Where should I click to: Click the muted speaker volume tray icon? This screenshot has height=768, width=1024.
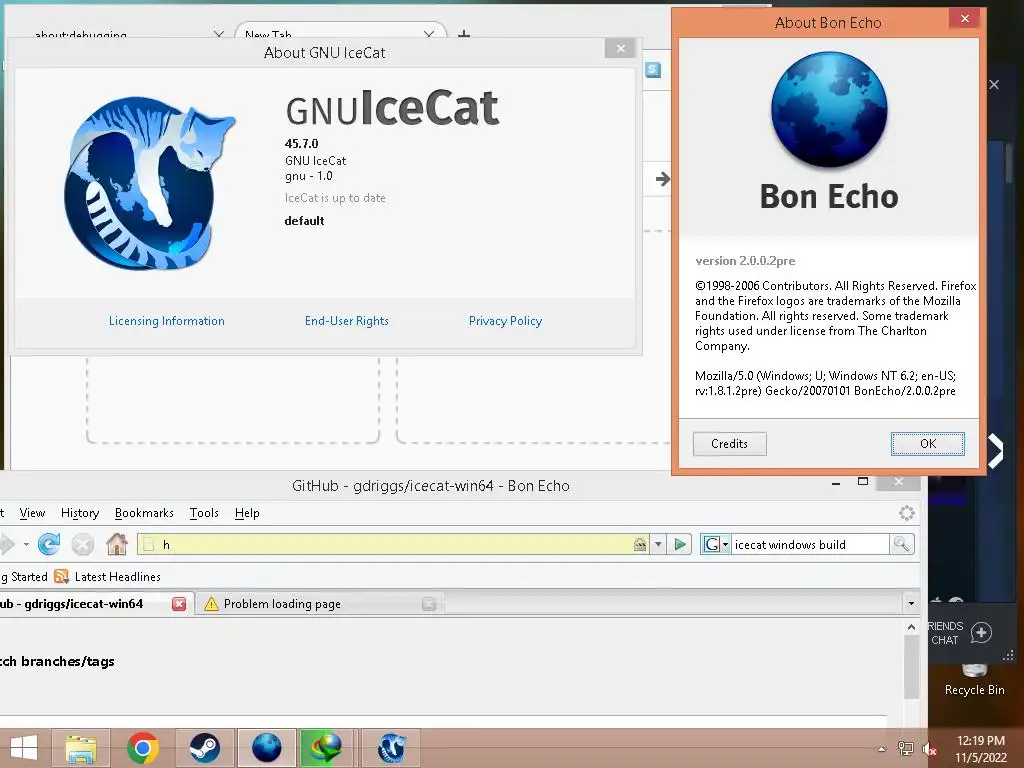pyautogui.click(x=929, y=749)
